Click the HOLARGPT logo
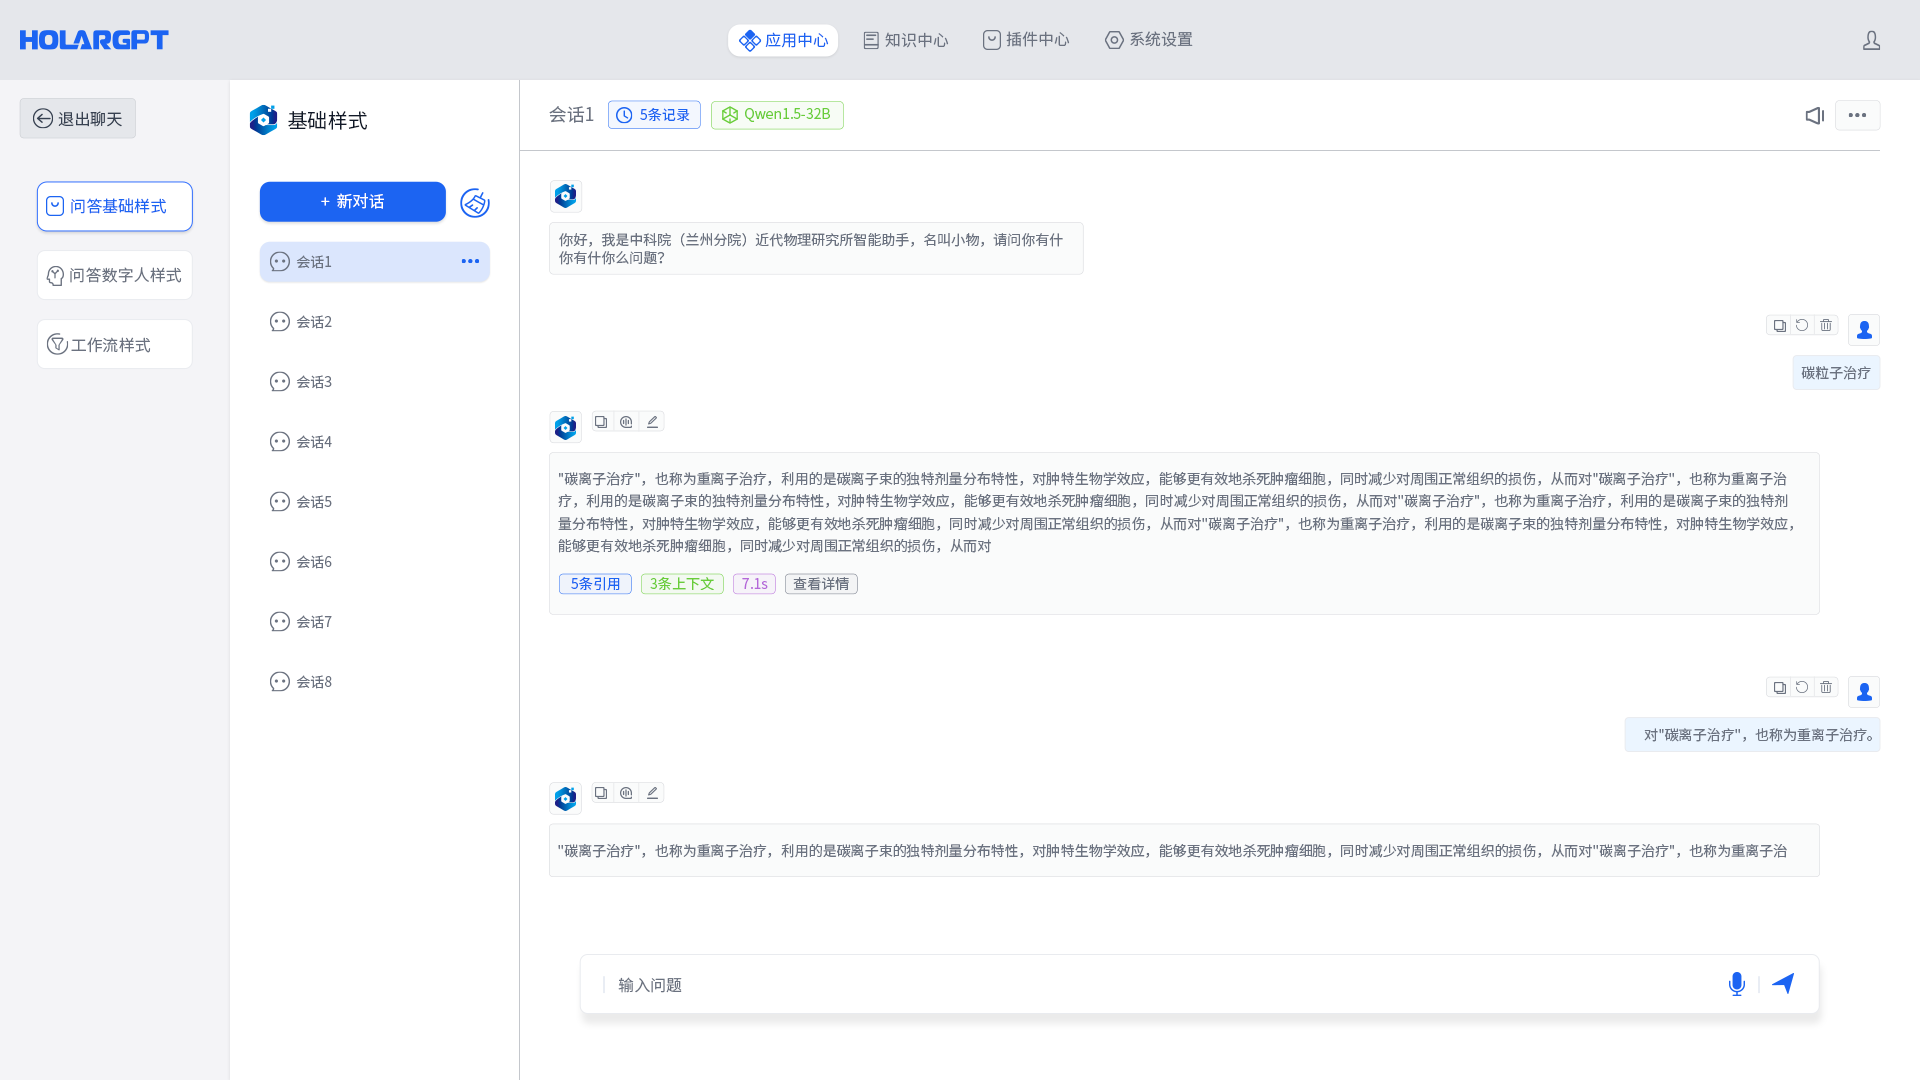Viewport: 1920px width, 1080px height. click(x=94, y=40)
